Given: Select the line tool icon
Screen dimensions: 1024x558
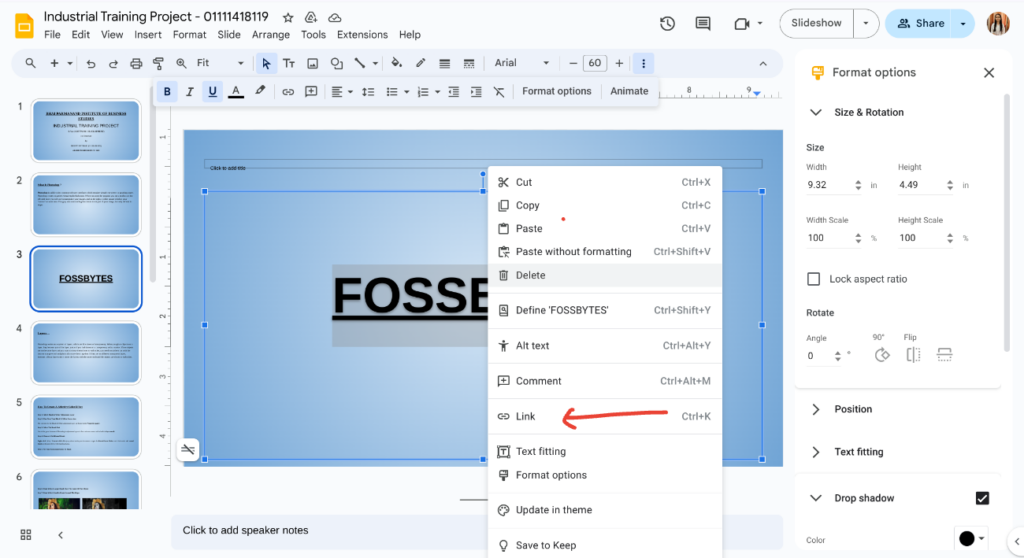Looking at the screenshot, I should (x=360, y=63).
